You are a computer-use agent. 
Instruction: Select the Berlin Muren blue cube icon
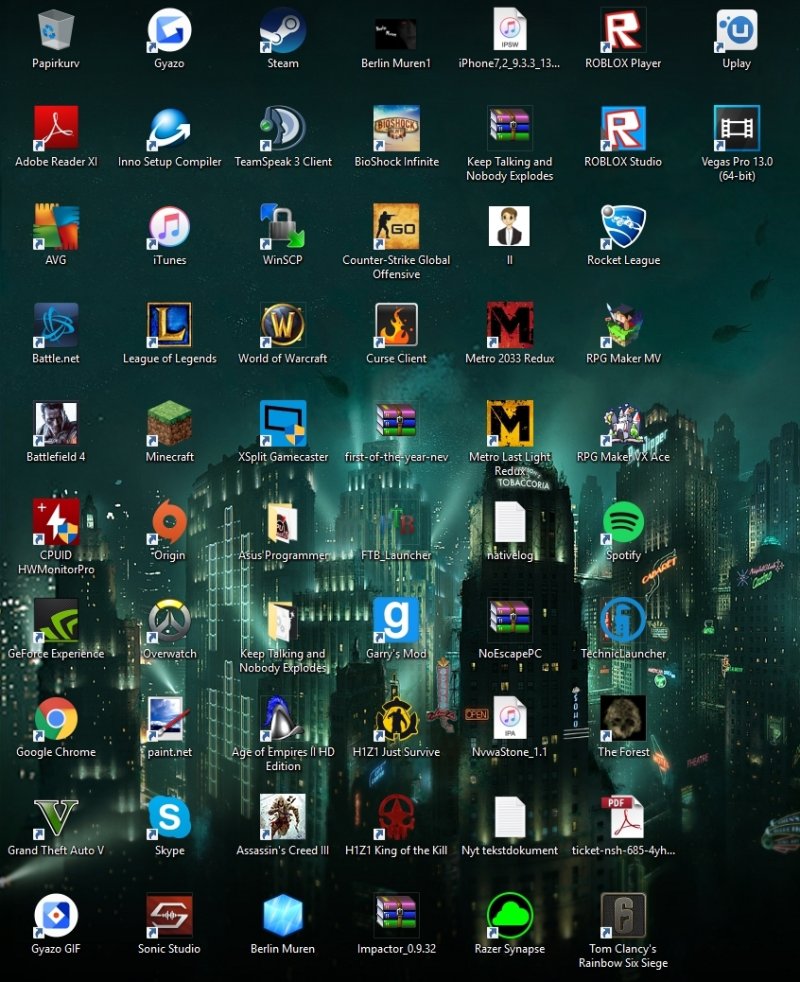point(283,915)
